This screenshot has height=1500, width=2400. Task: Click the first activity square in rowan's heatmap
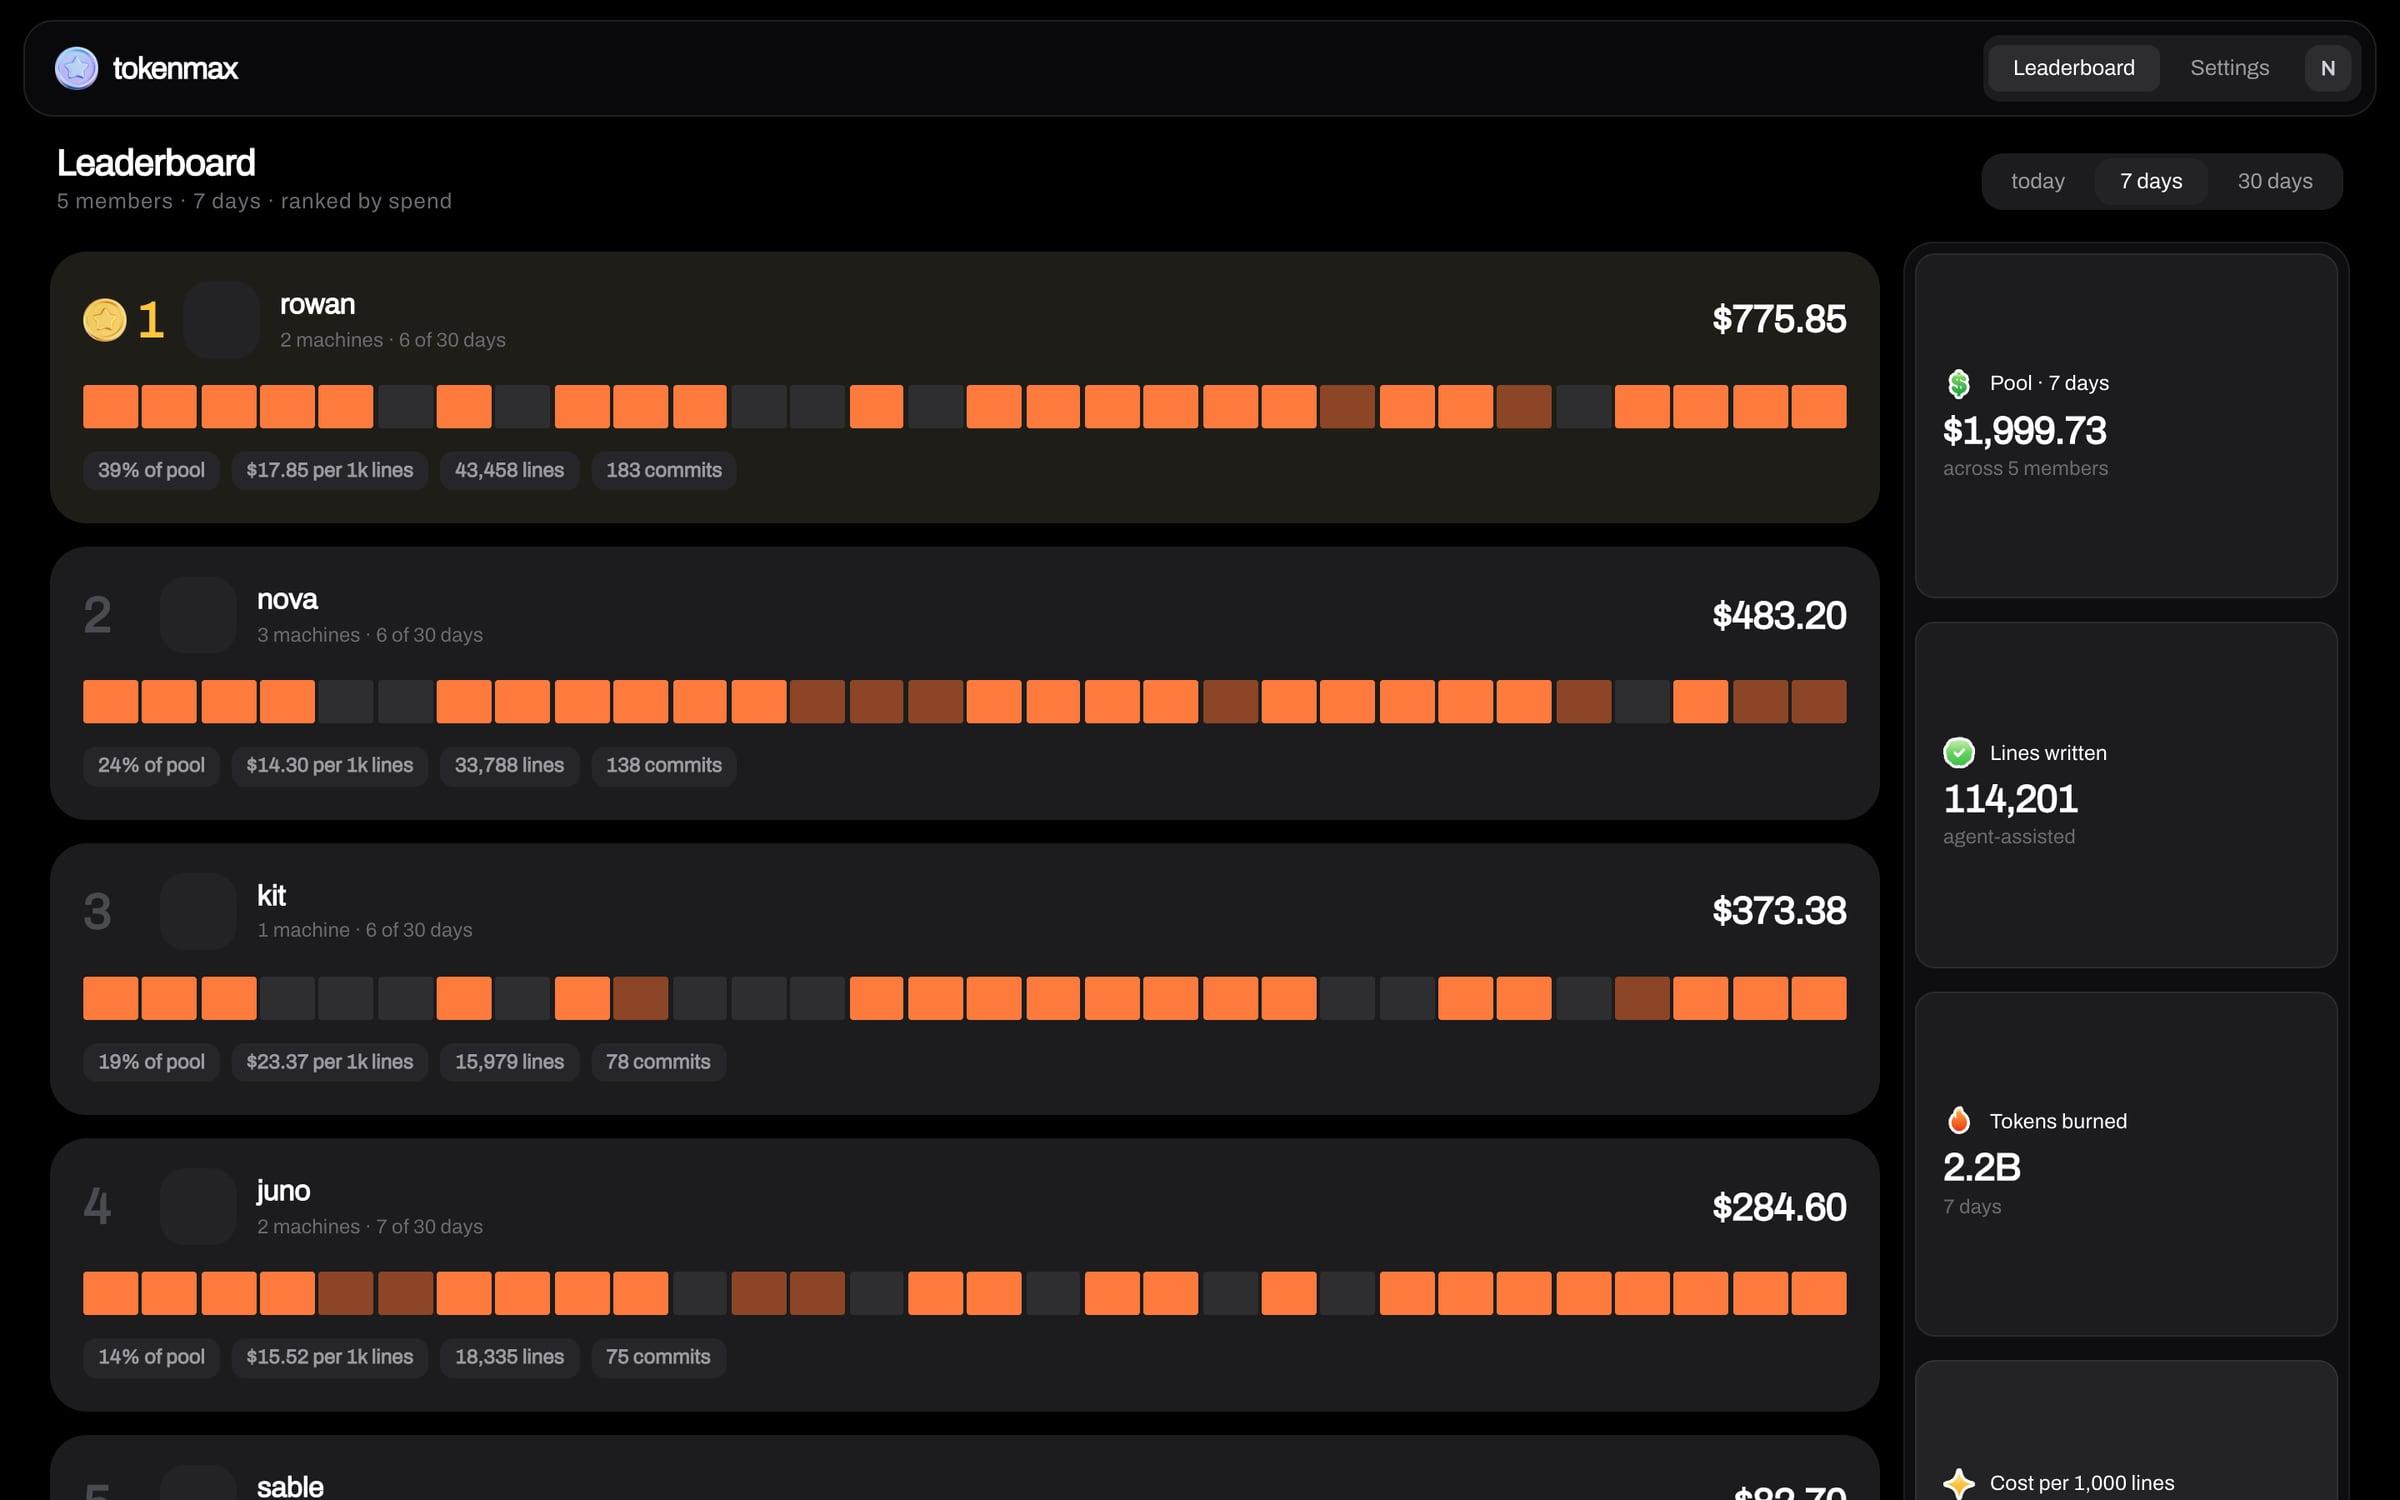tap(110, 406)
